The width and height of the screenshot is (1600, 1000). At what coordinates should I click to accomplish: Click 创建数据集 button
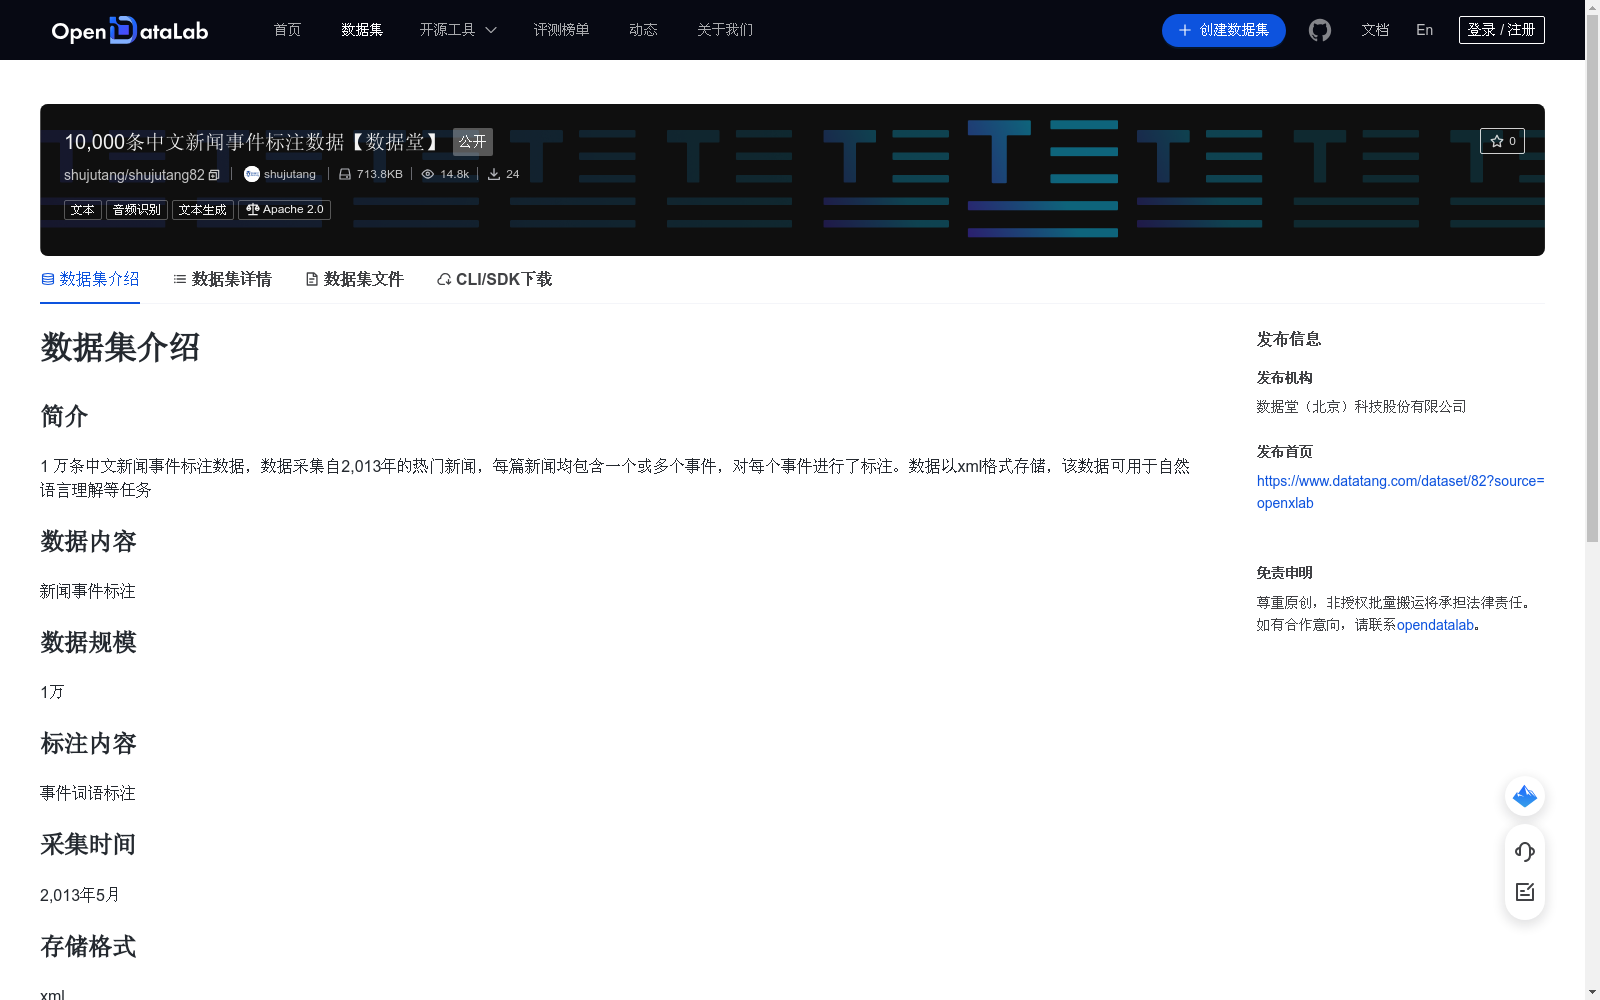pos(1224,30)
